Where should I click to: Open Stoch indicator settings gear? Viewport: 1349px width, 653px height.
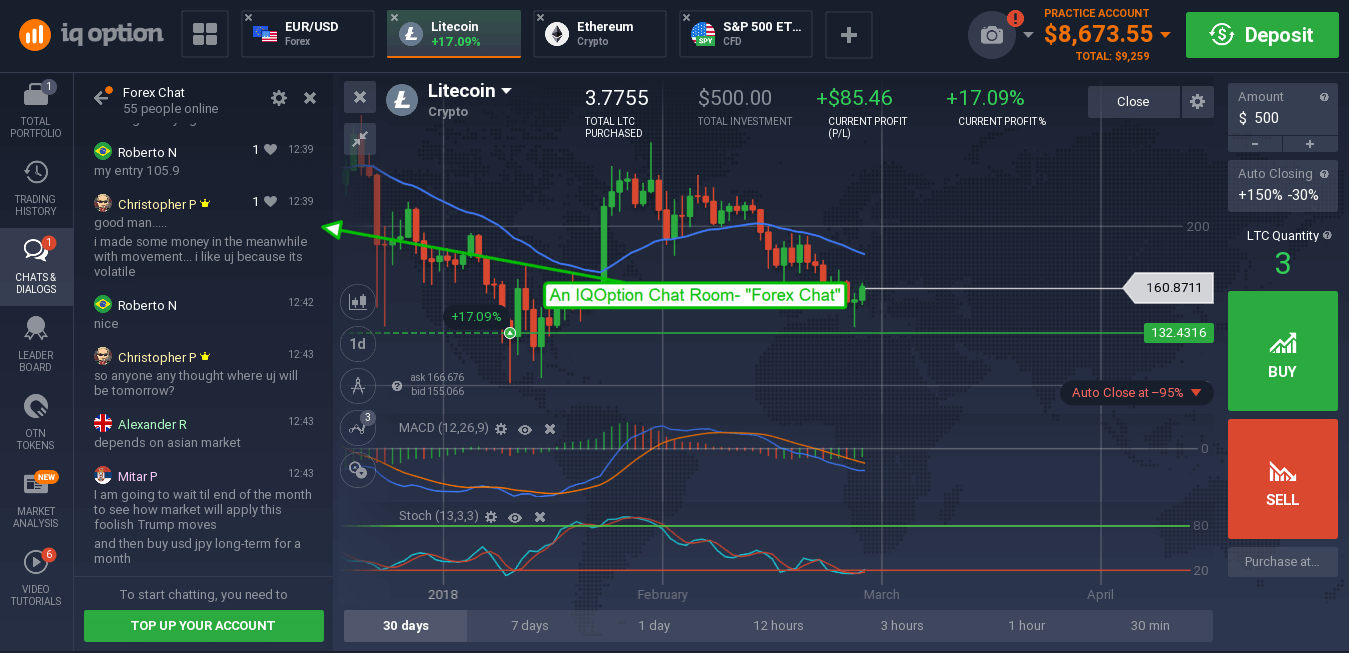pos(491,517)
